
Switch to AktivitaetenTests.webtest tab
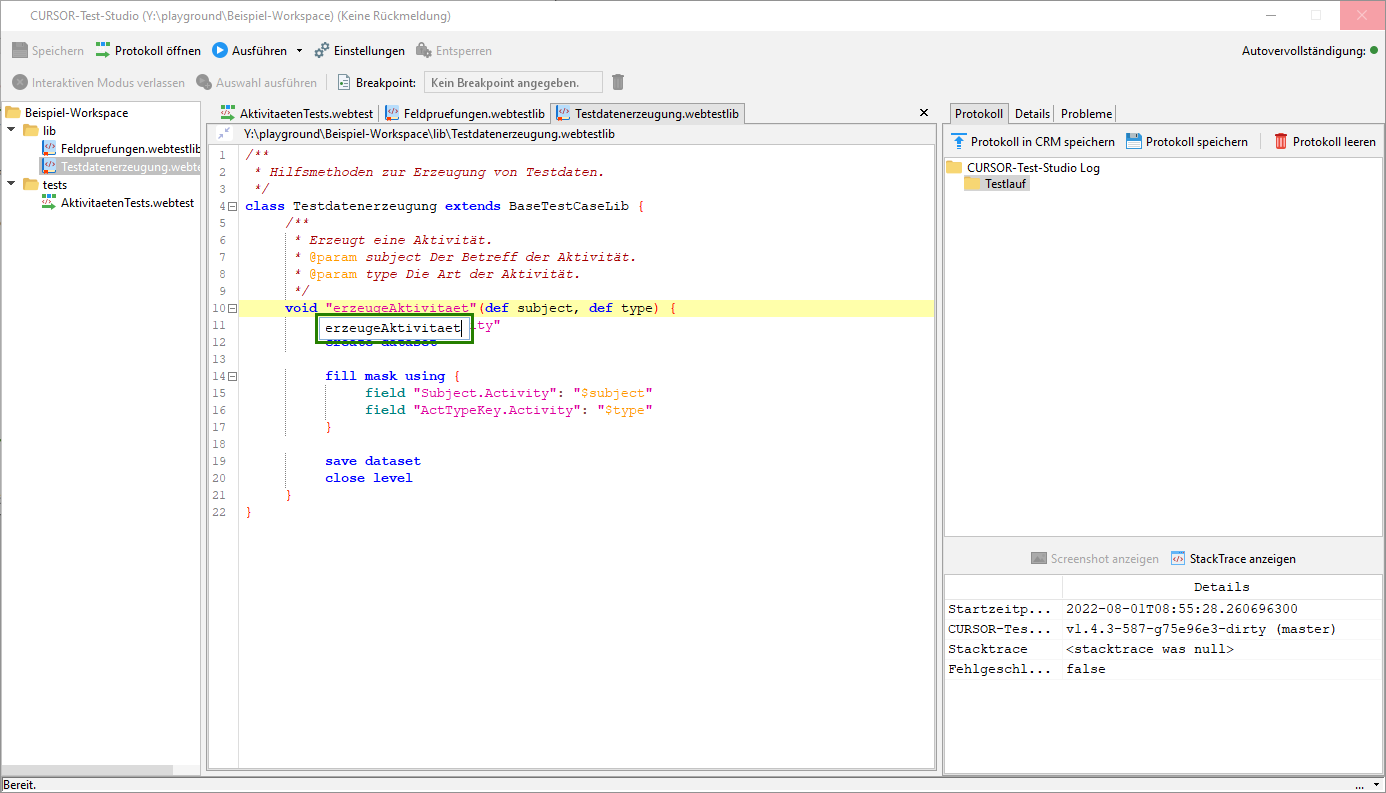(296, 114)
